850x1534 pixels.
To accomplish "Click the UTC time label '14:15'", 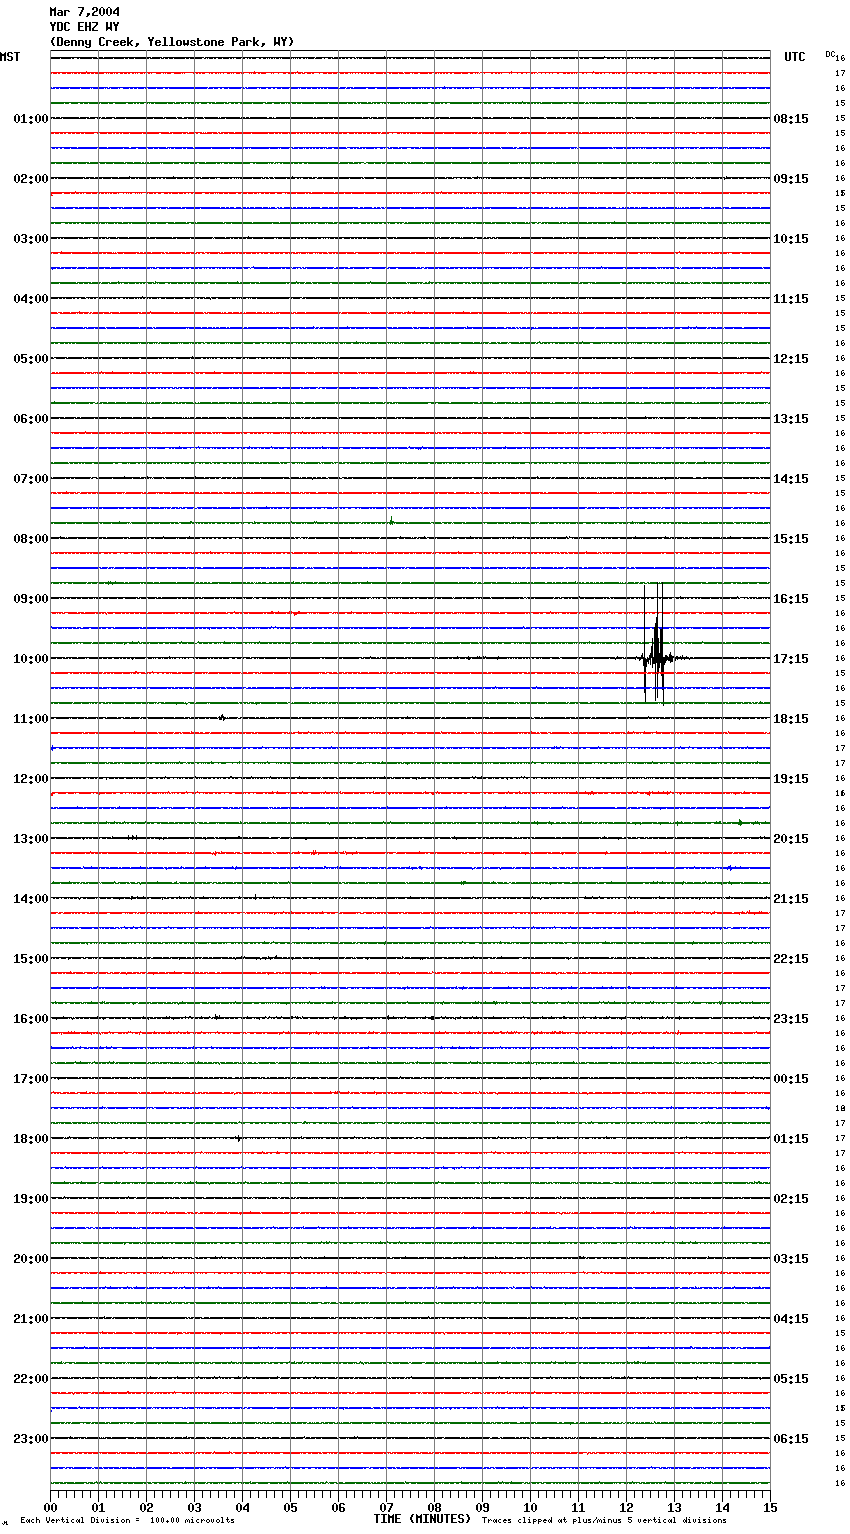I will click(791, 479).
